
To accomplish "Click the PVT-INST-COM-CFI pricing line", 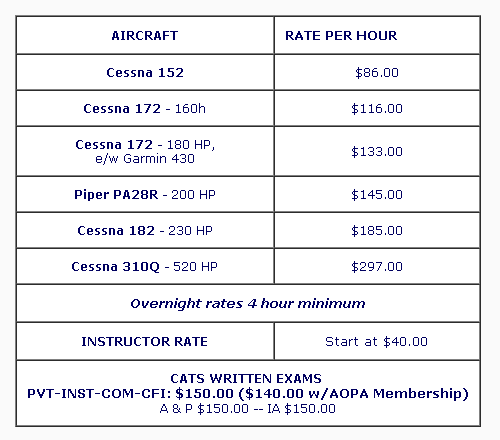I will point(248,393).
